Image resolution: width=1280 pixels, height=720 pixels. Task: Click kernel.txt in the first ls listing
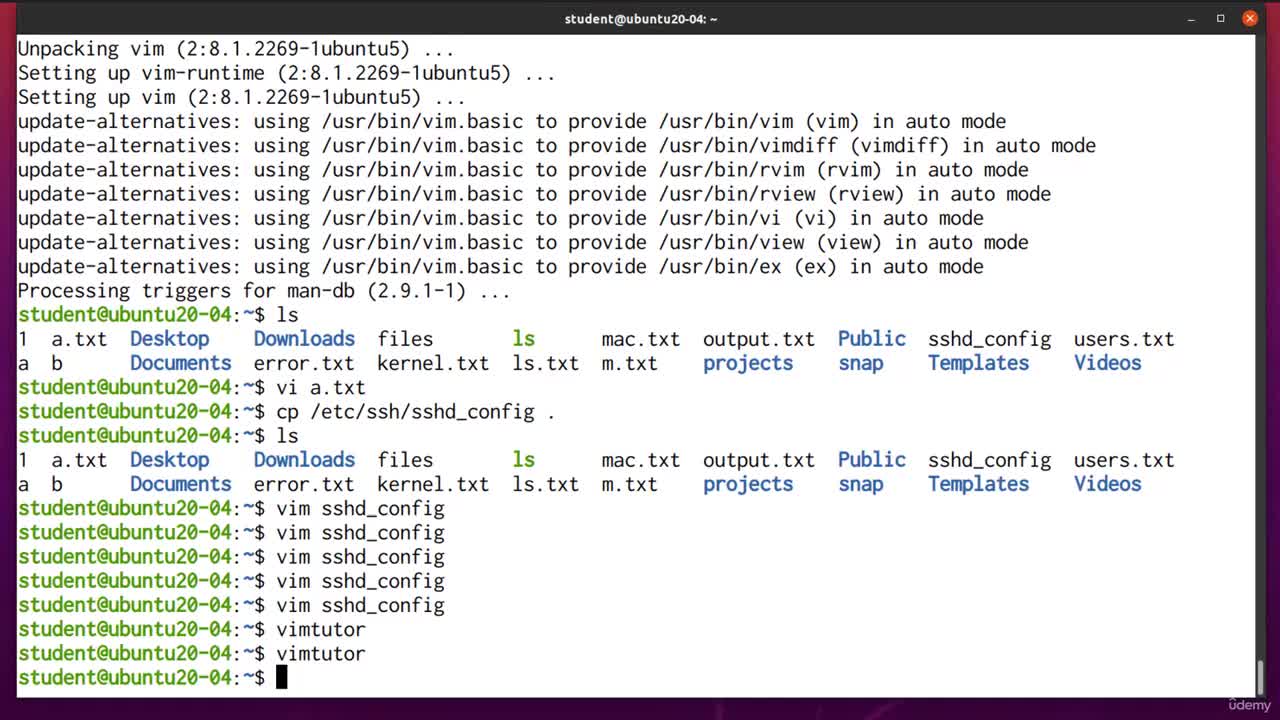[x=433, y=363]
